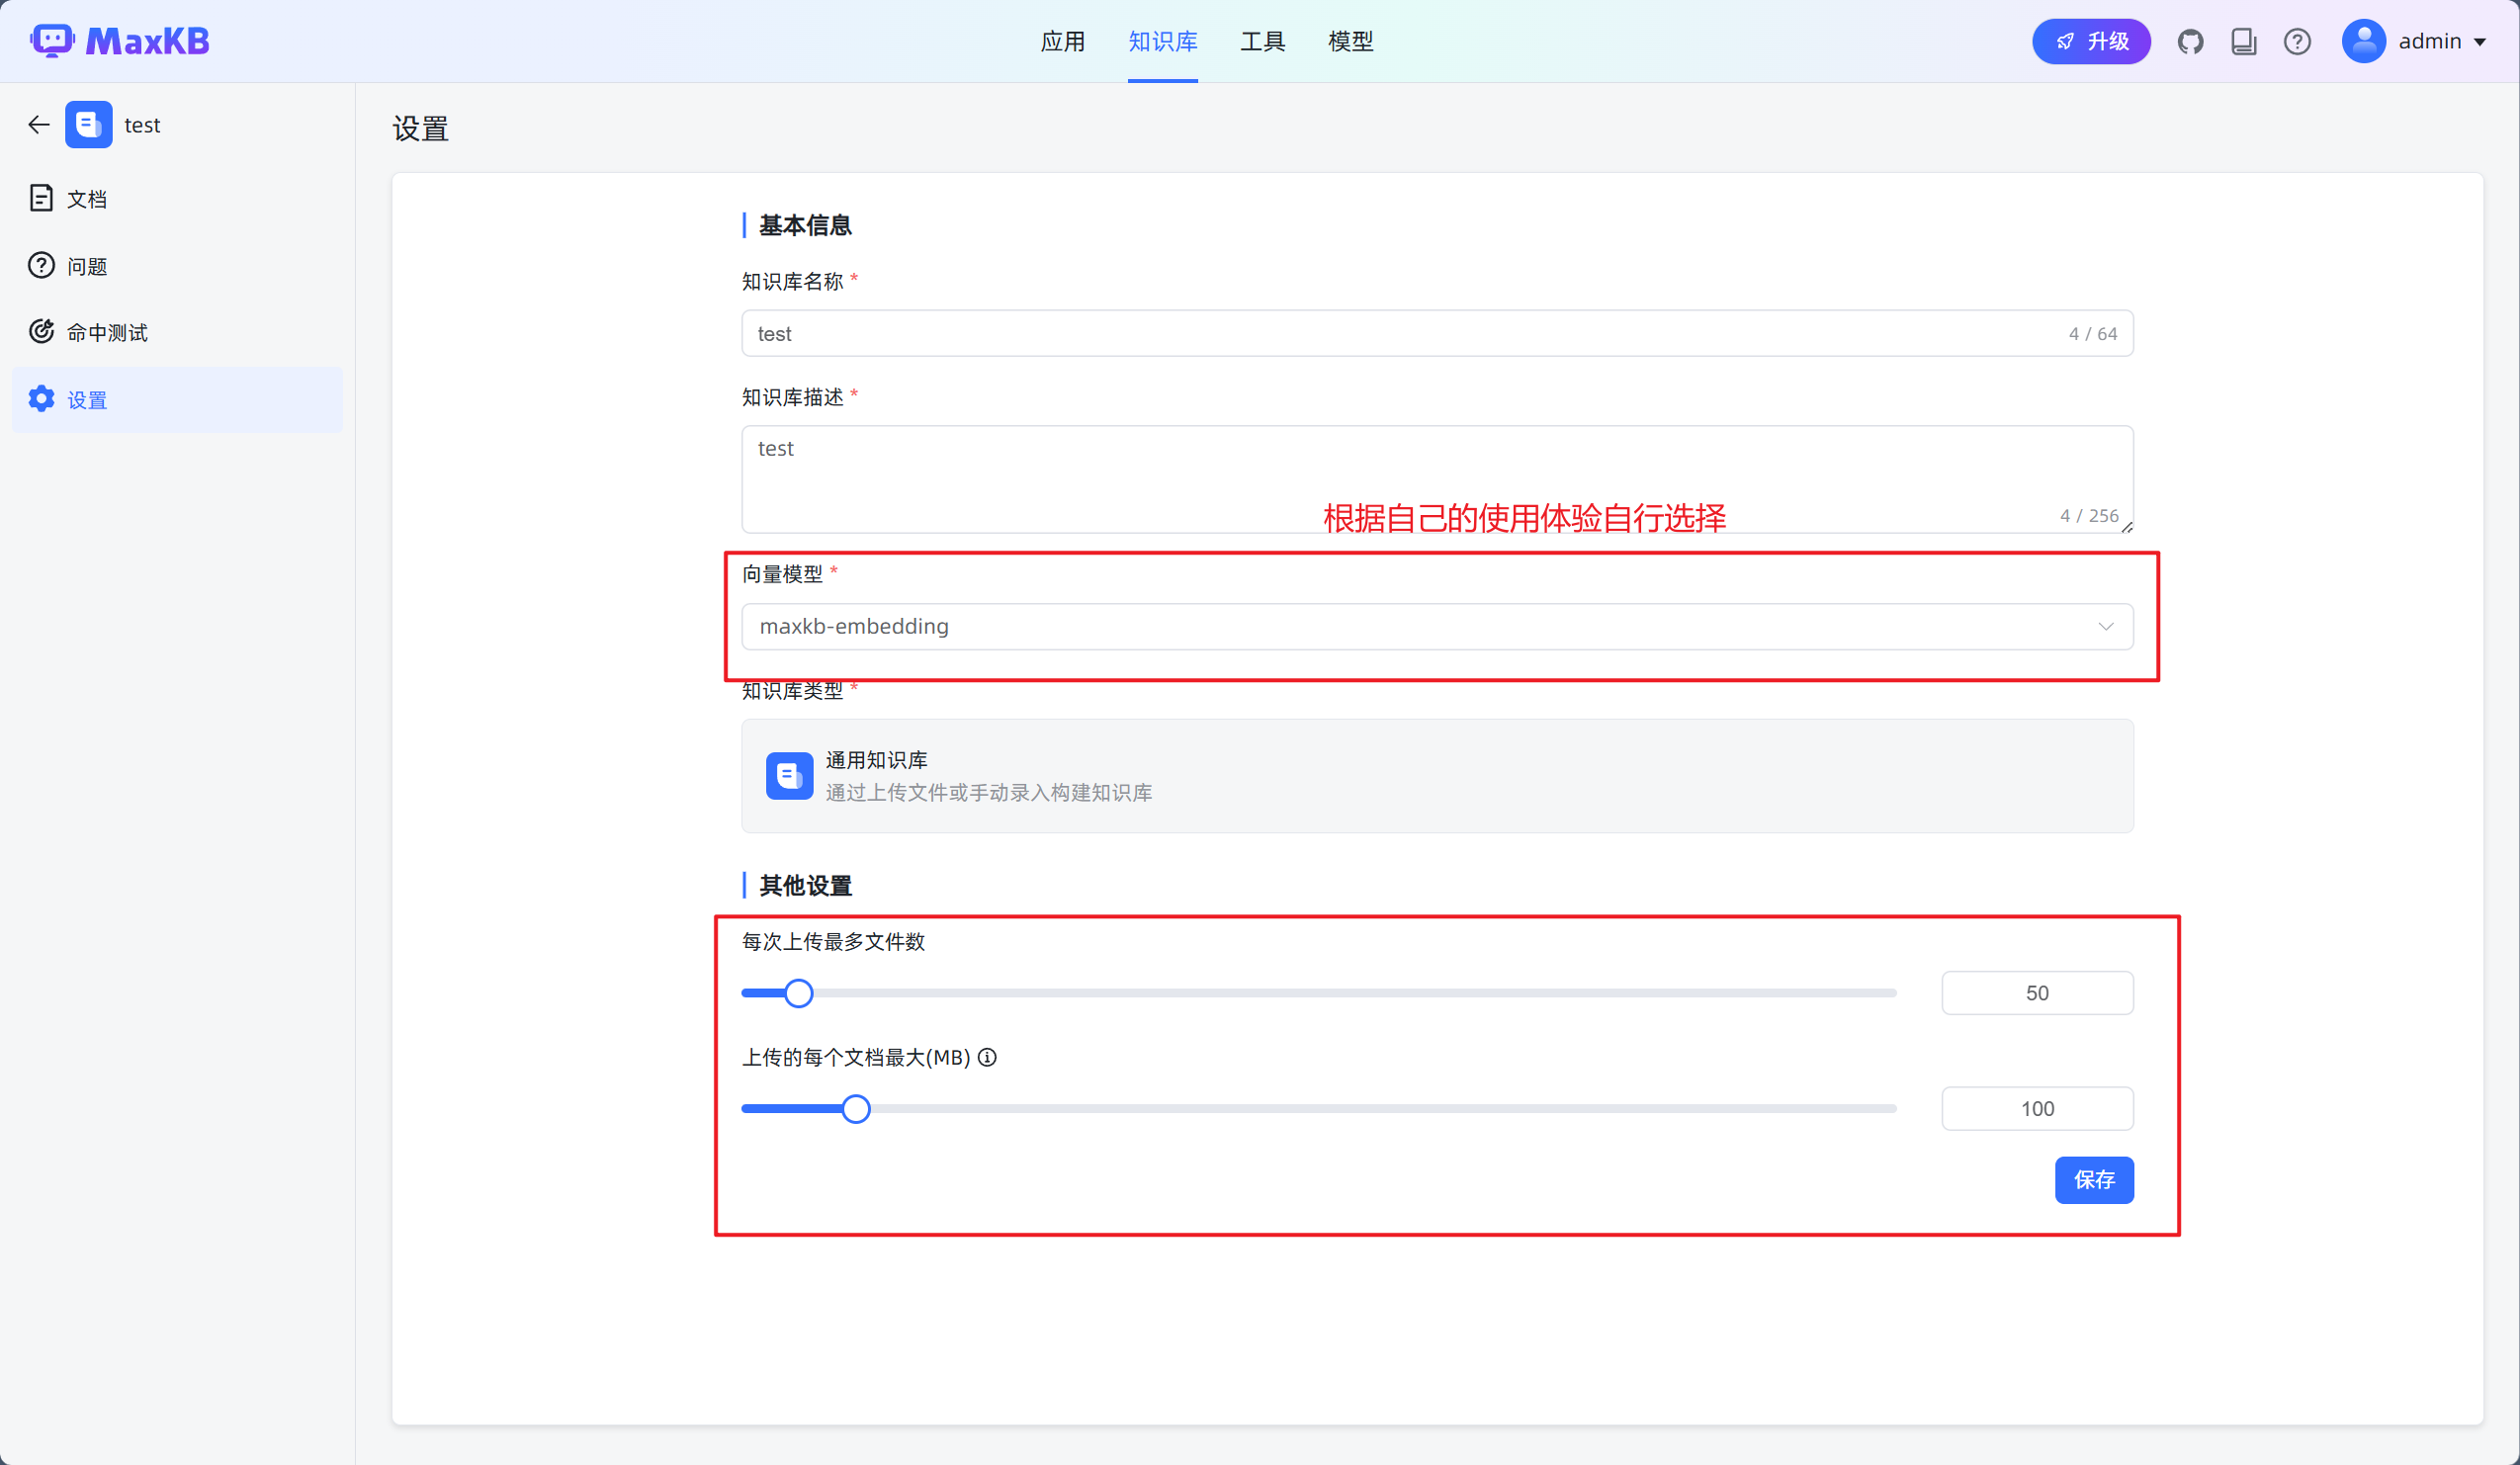
Task: Switch to the 应用 tab
Action: tap(1062, 42)
